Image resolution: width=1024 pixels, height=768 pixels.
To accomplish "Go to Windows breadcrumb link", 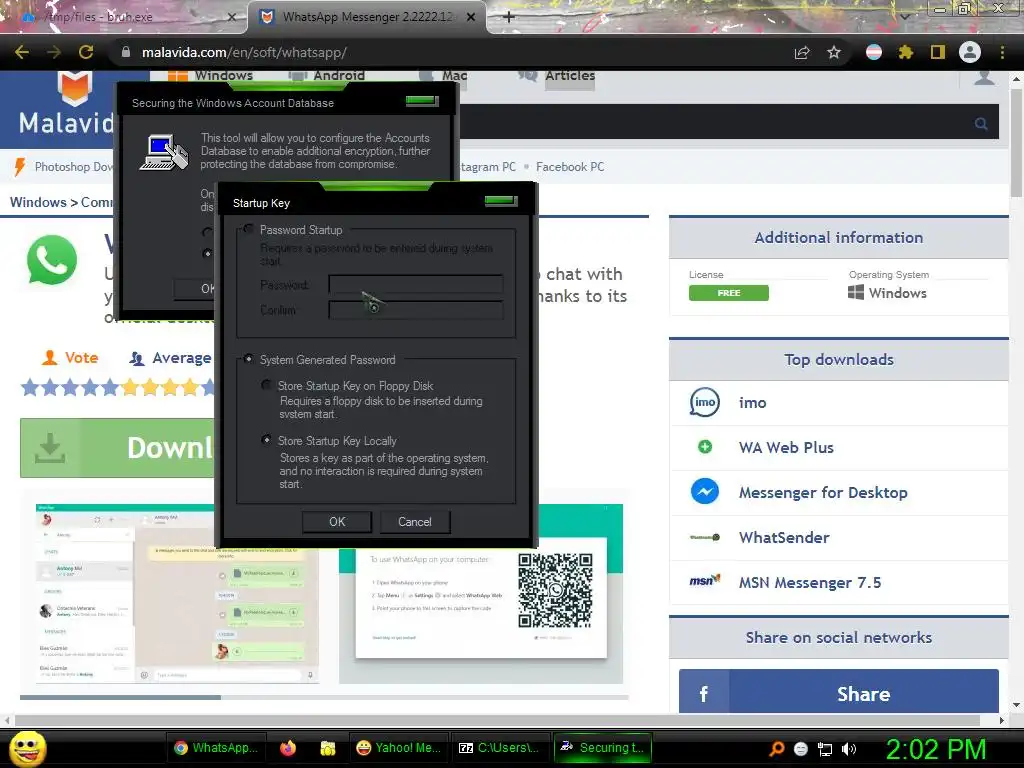I will 38,202.
